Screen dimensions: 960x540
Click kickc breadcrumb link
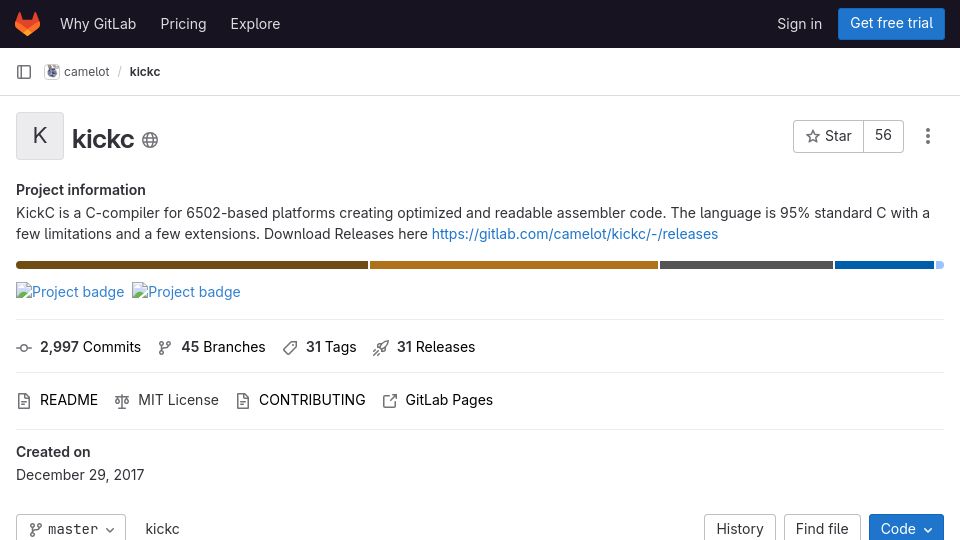click(144, 72)
